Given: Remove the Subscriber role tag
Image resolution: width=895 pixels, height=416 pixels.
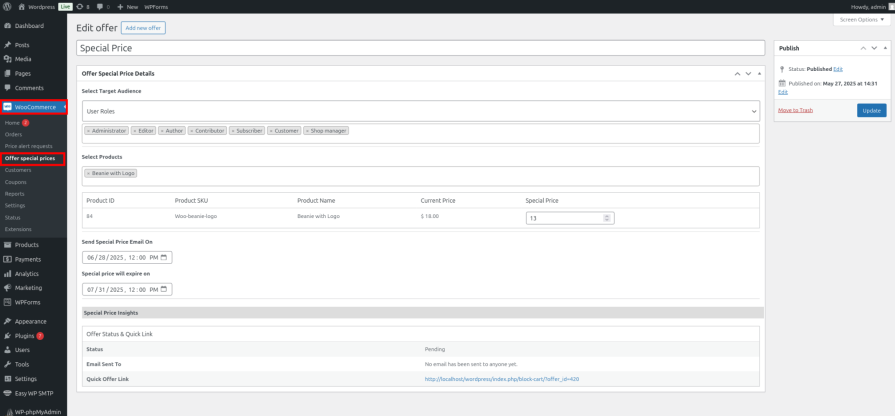Looking at the screenshot, I should point(233,130).
